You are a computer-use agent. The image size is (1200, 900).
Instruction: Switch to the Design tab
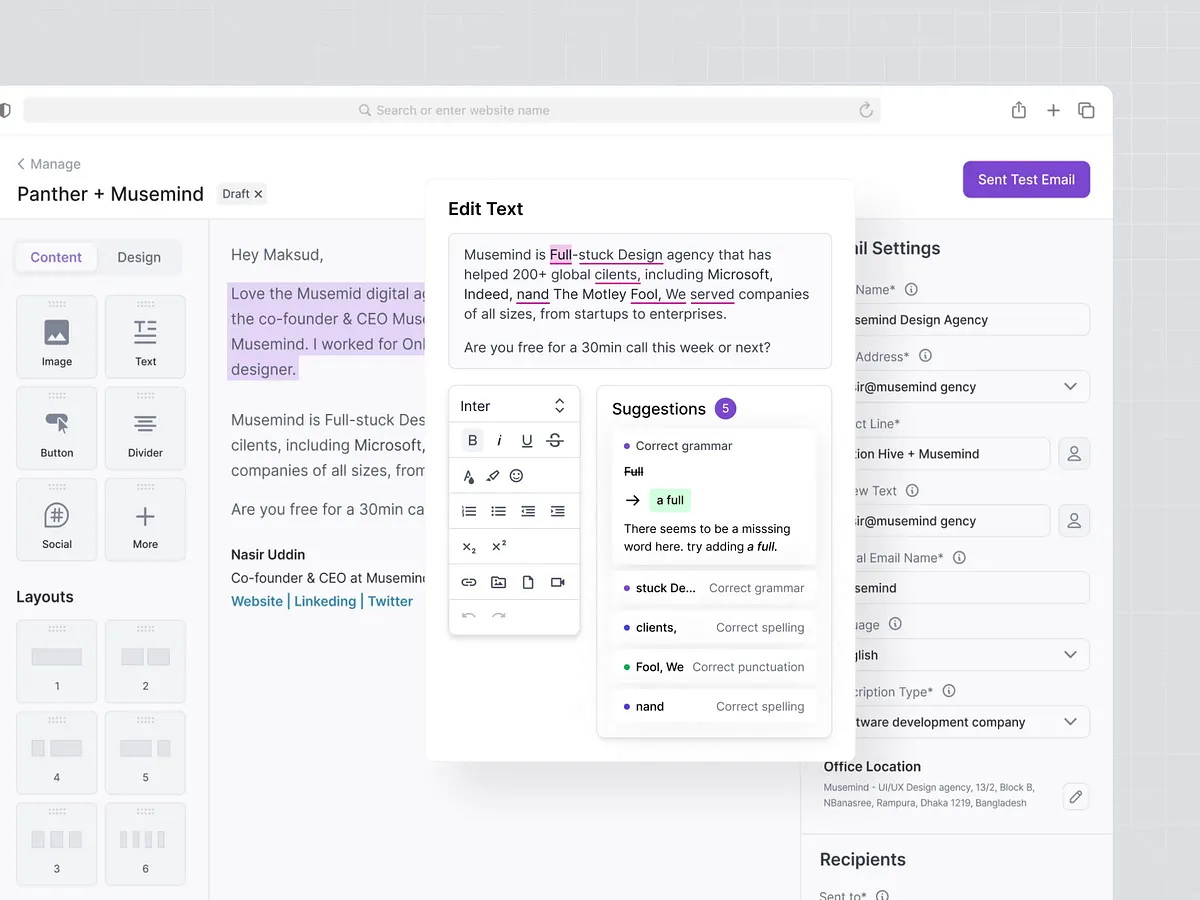tap(139, 257)
